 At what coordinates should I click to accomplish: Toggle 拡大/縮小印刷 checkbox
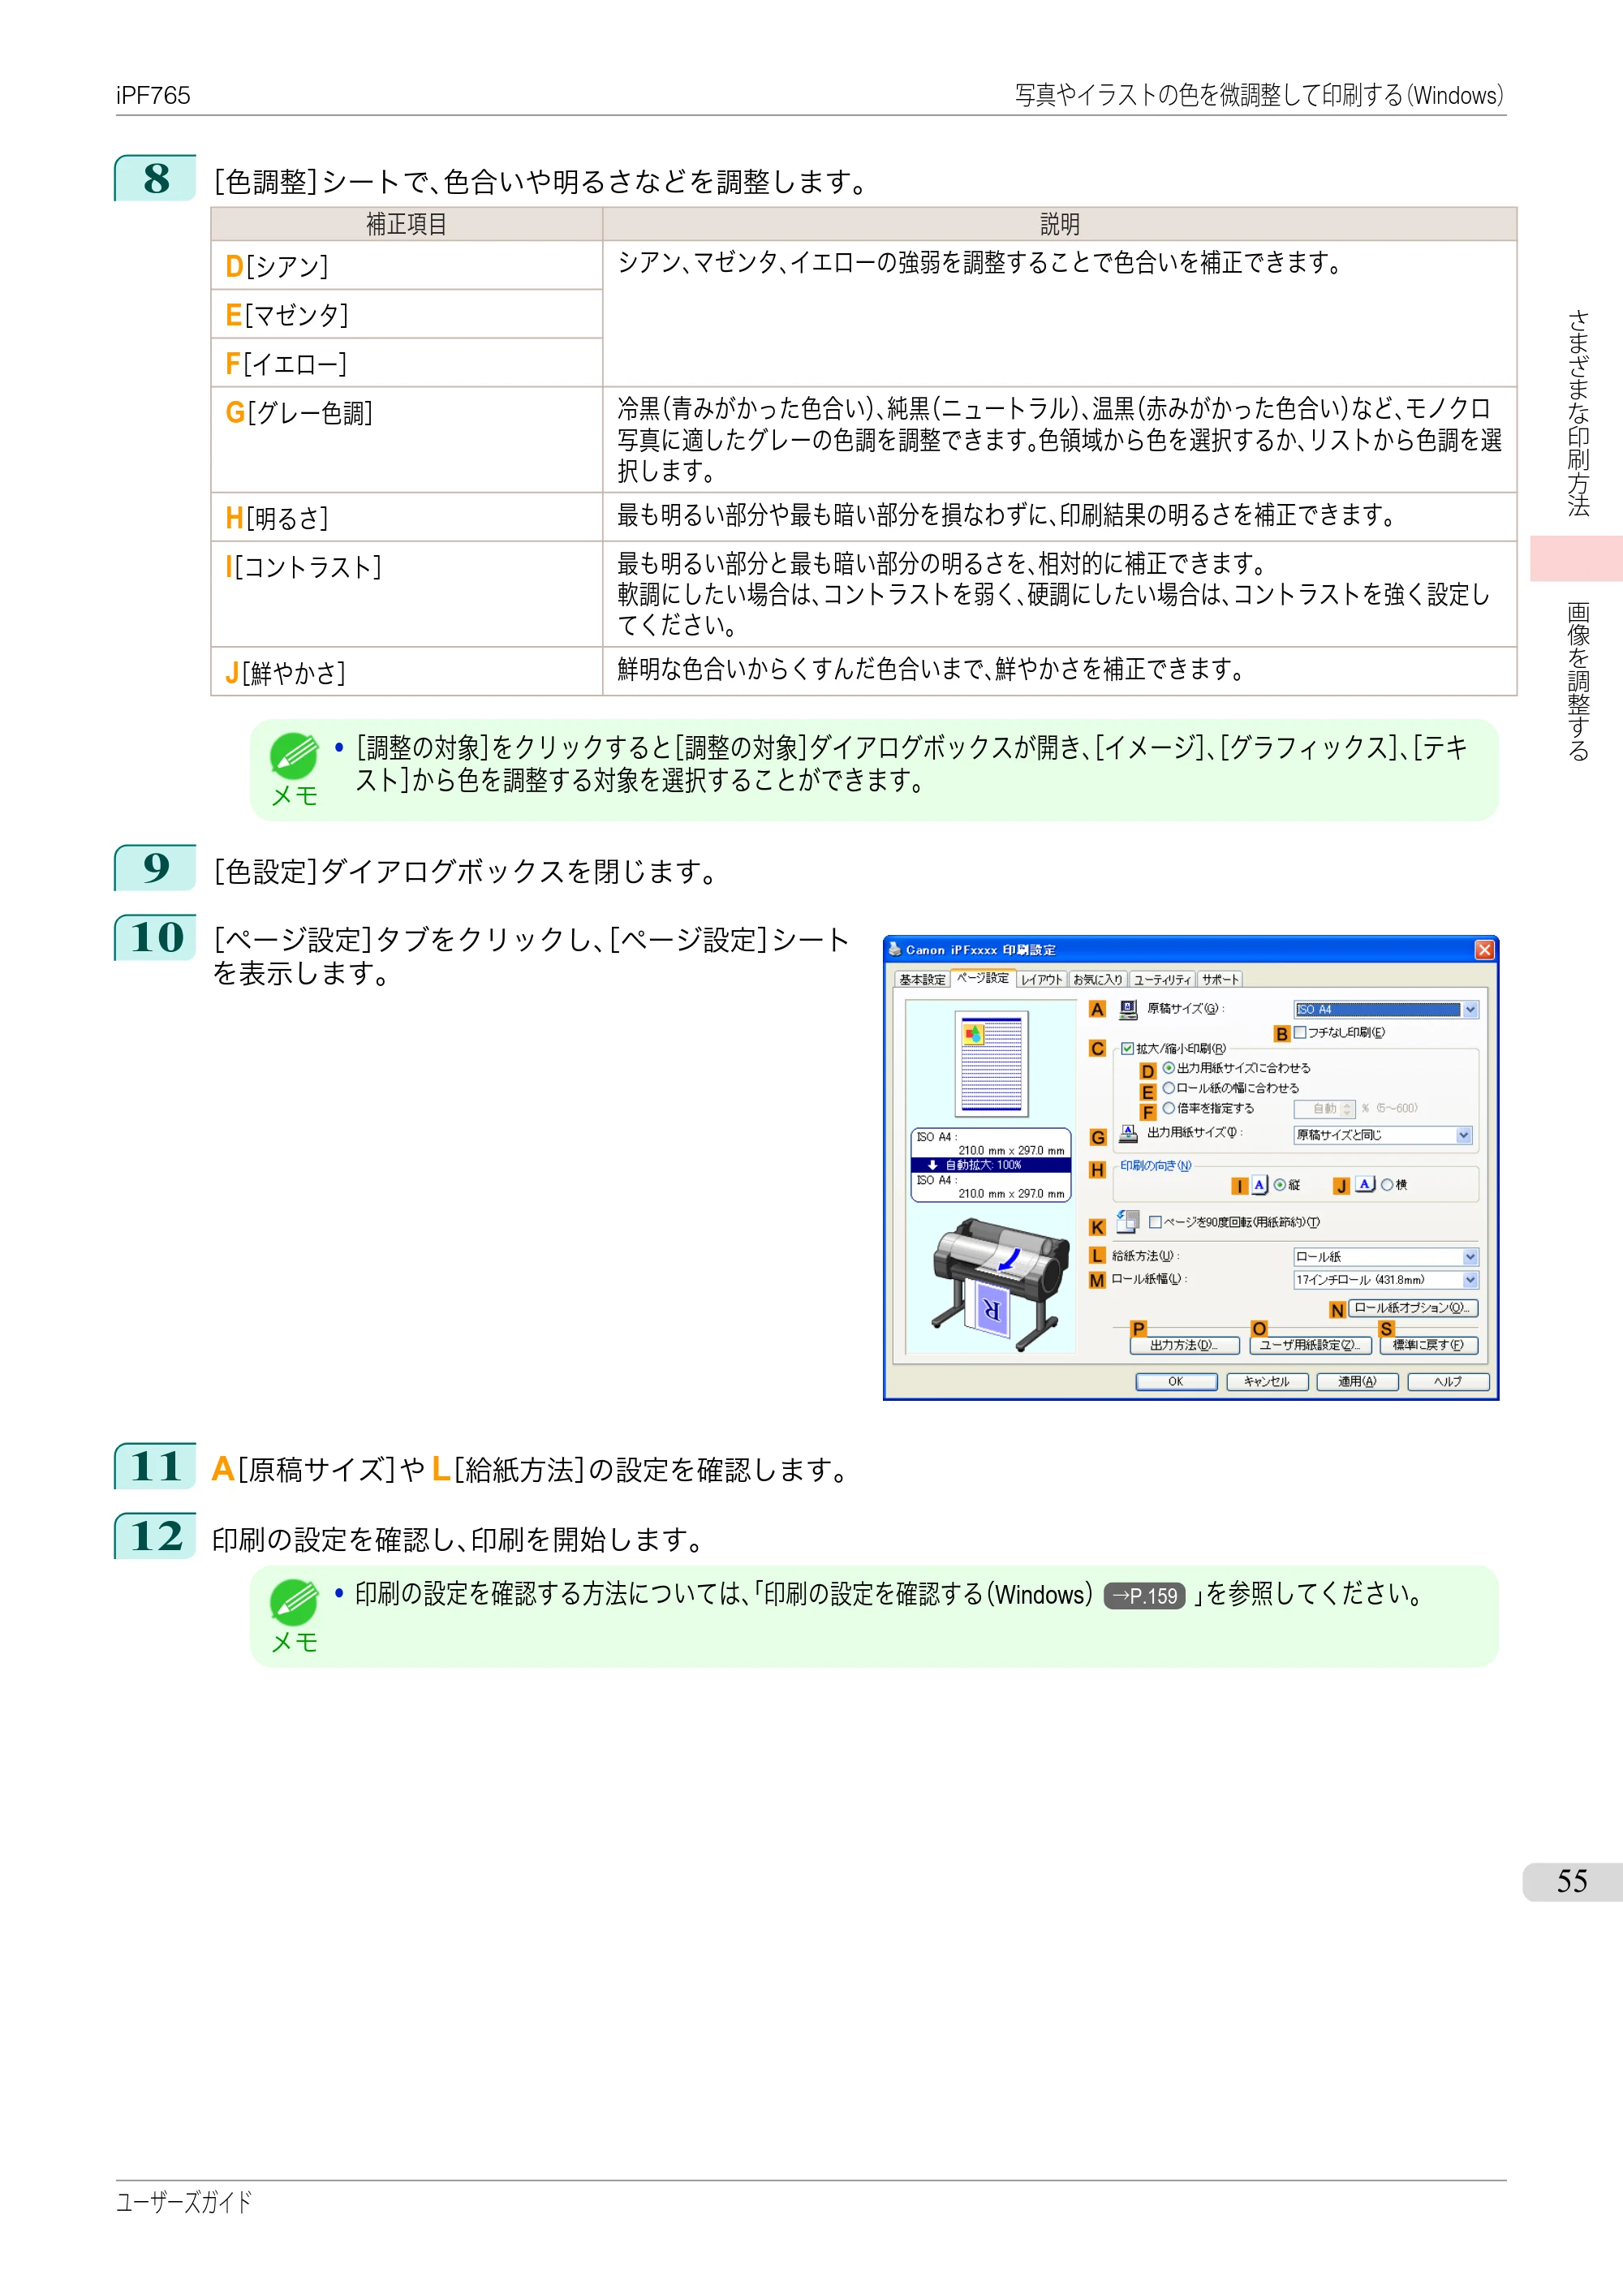pyautogui.click(x=1127, y=1048)
